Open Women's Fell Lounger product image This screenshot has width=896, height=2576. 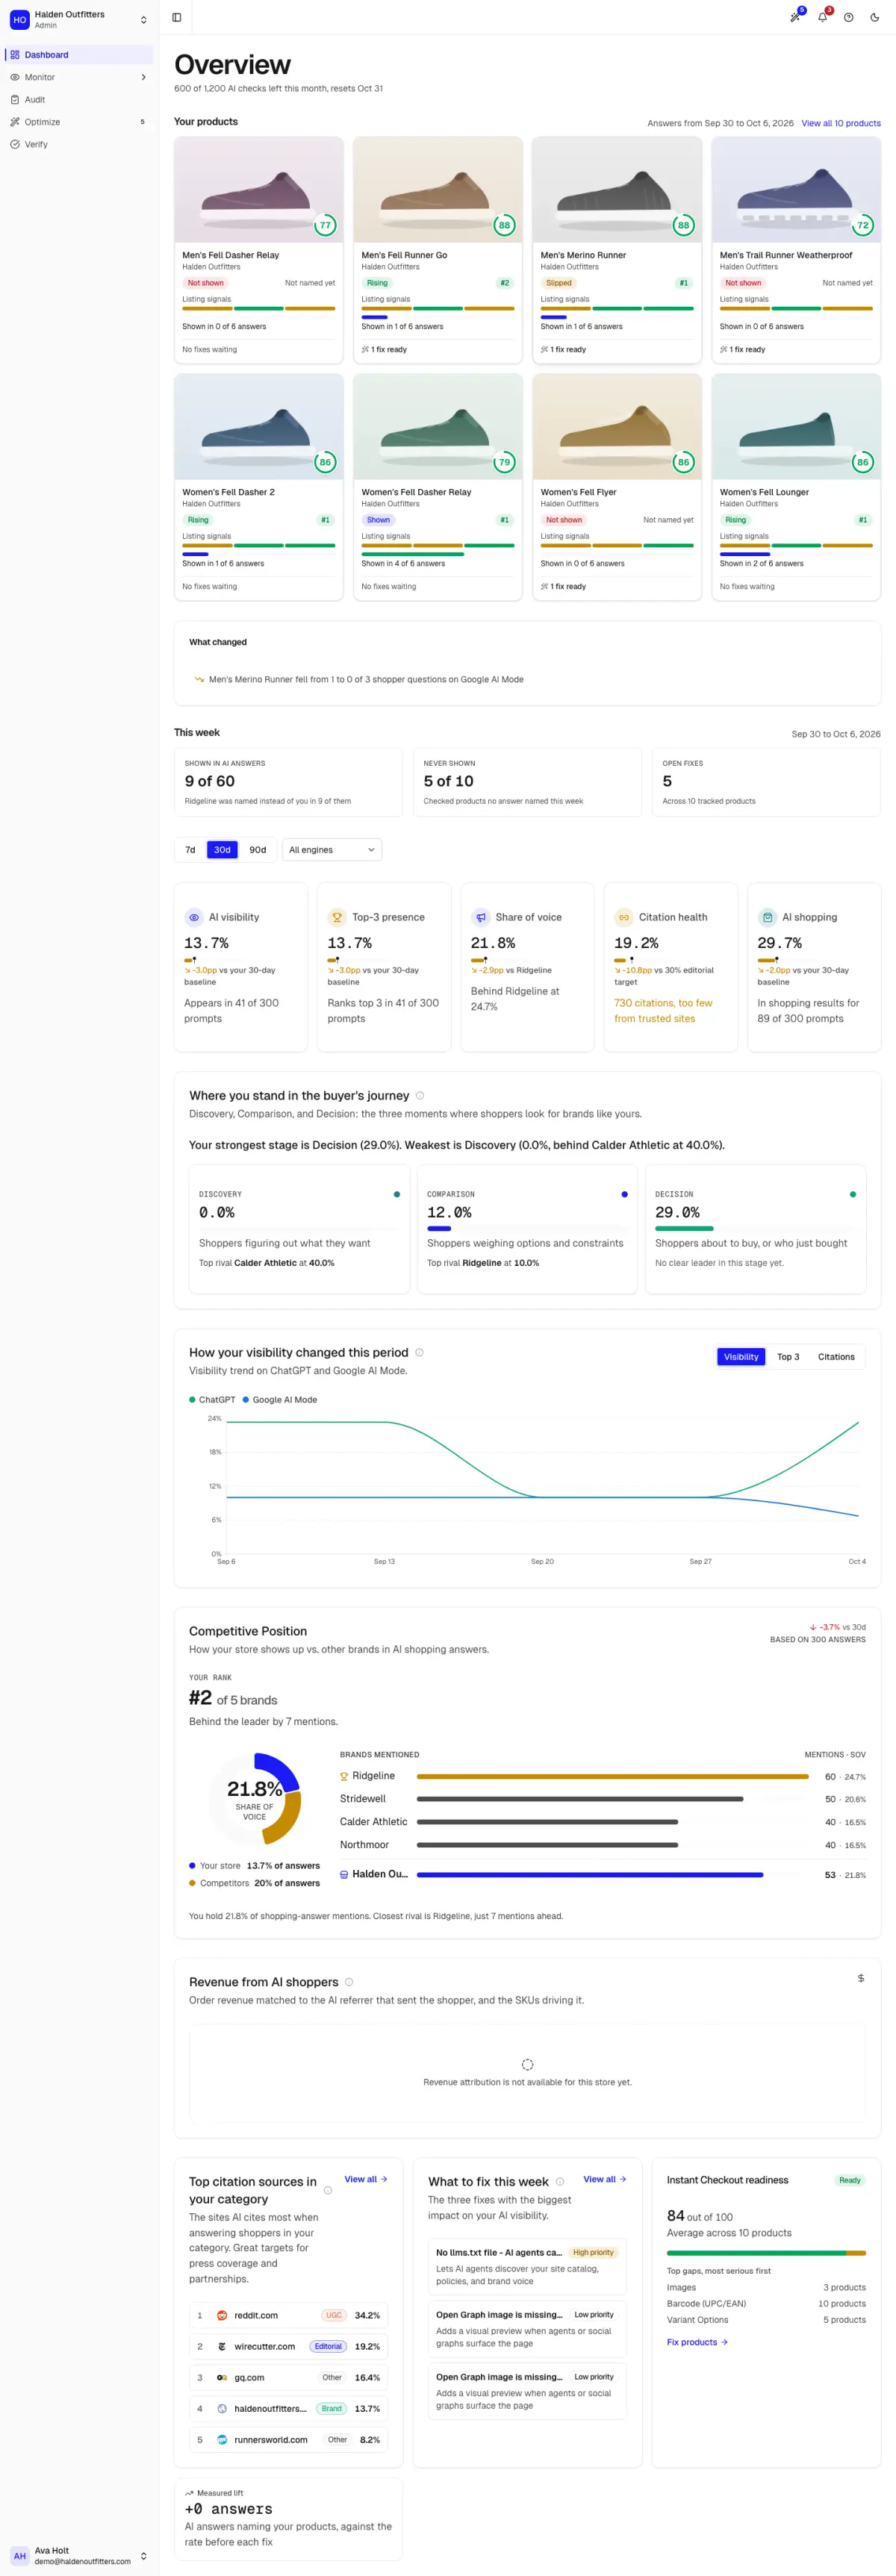tap(796, 426)
